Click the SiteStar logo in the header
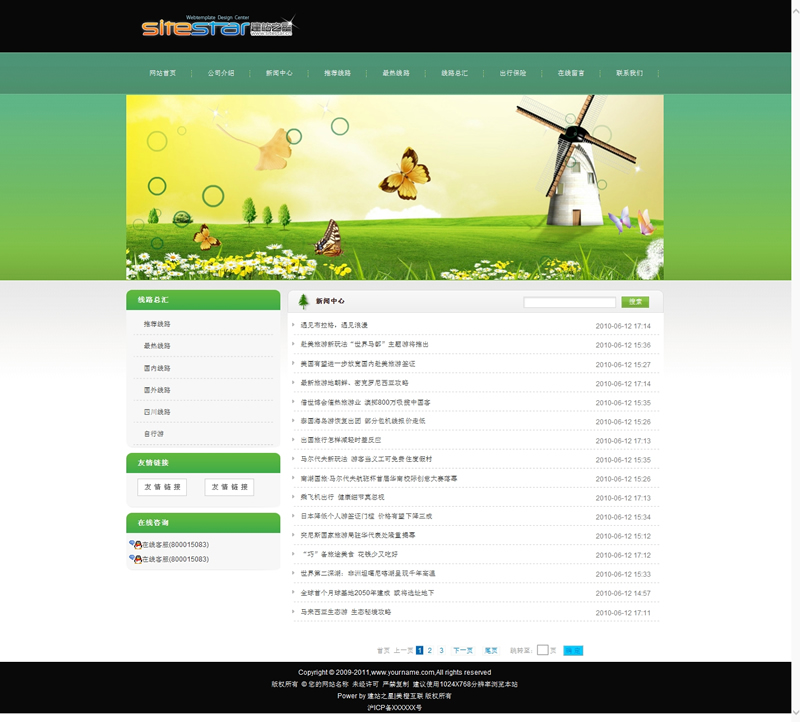The width and height of the screenshot is (800, 722). (x=217, y=27)
